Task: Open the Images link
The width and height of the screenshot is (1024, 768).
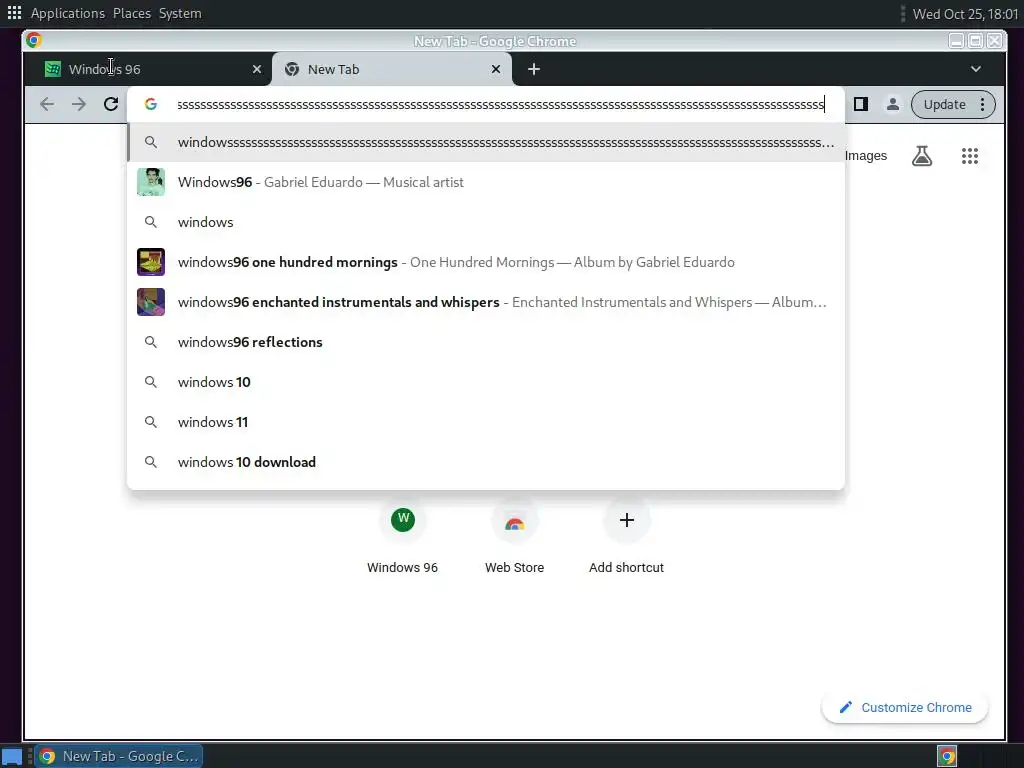Action: [x=865, y=156]
